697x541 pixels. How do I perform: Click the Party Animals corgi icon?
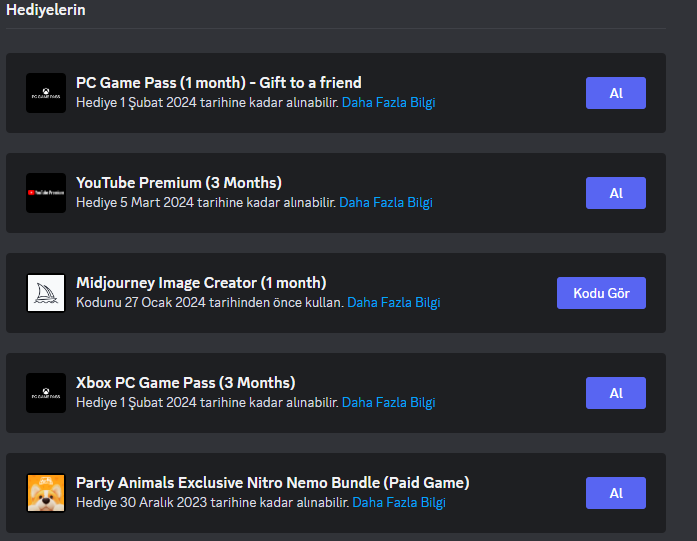click(46, 493)
